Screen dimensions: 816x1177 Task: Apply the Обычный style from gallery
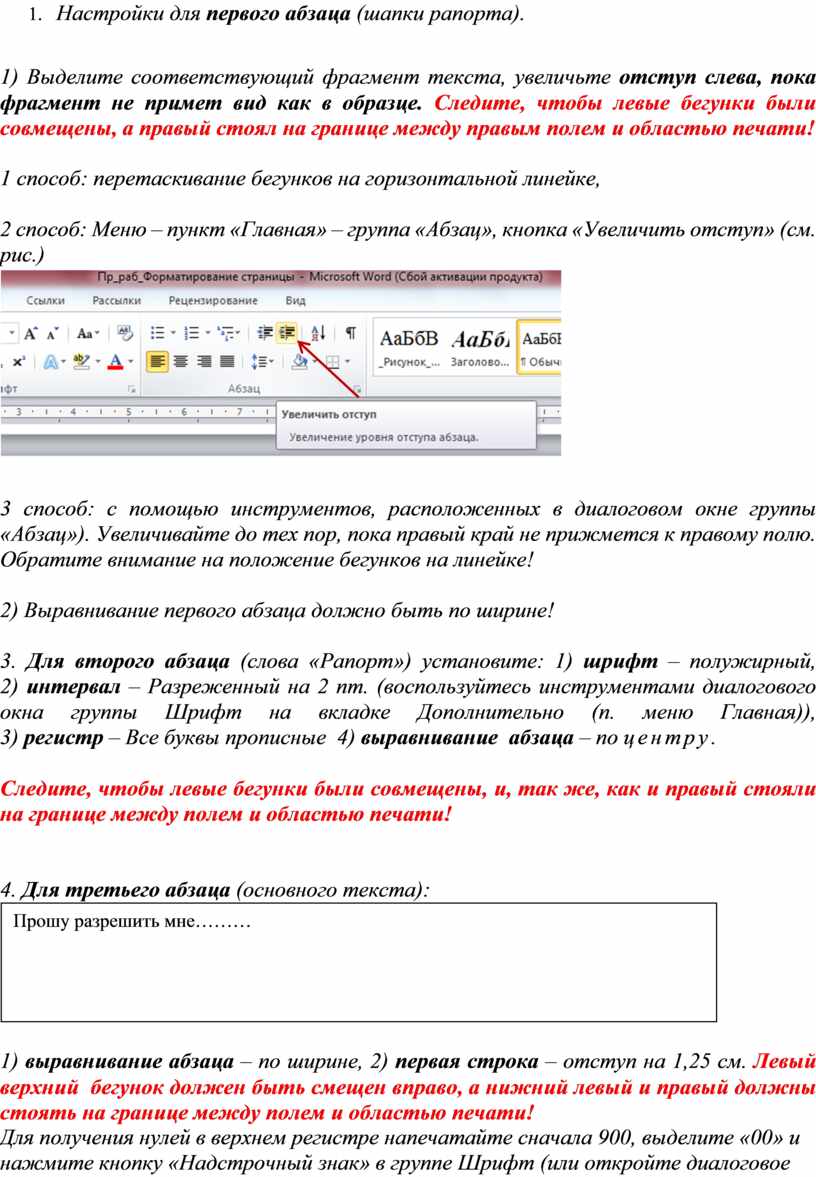(540, 348)
